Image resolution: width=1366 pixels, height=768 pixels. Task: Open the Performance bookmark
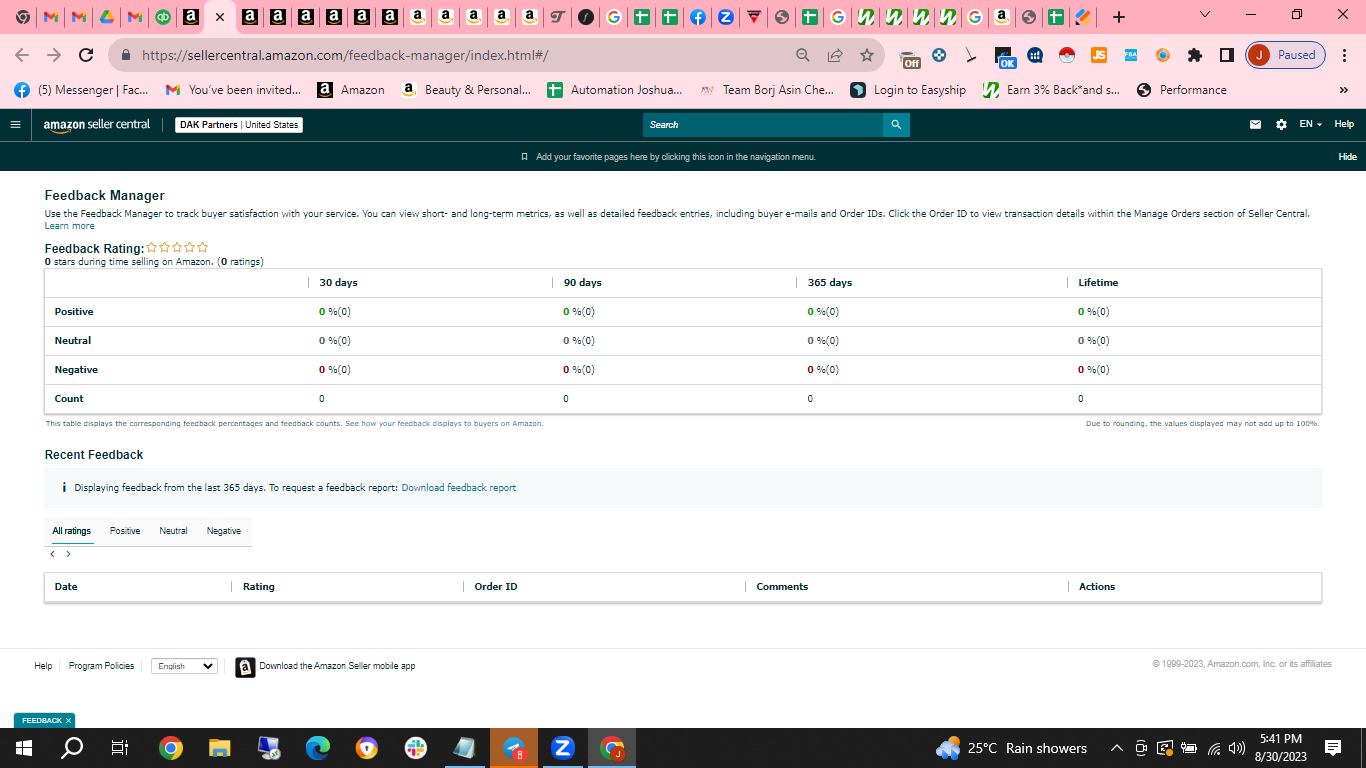(1181, 90)
